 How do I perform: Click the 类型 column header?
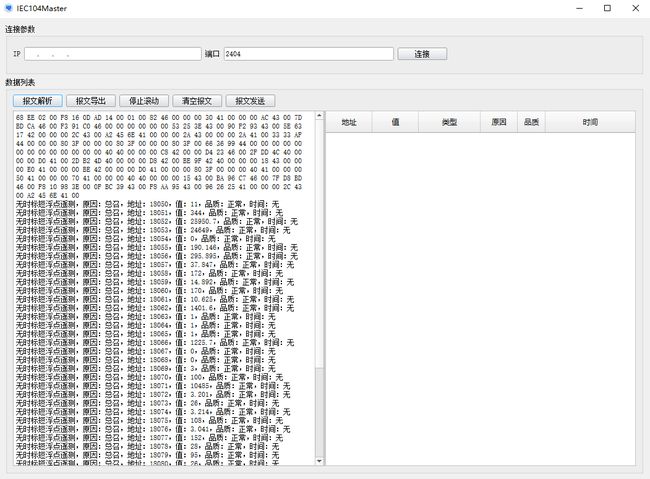click(449, 122)
